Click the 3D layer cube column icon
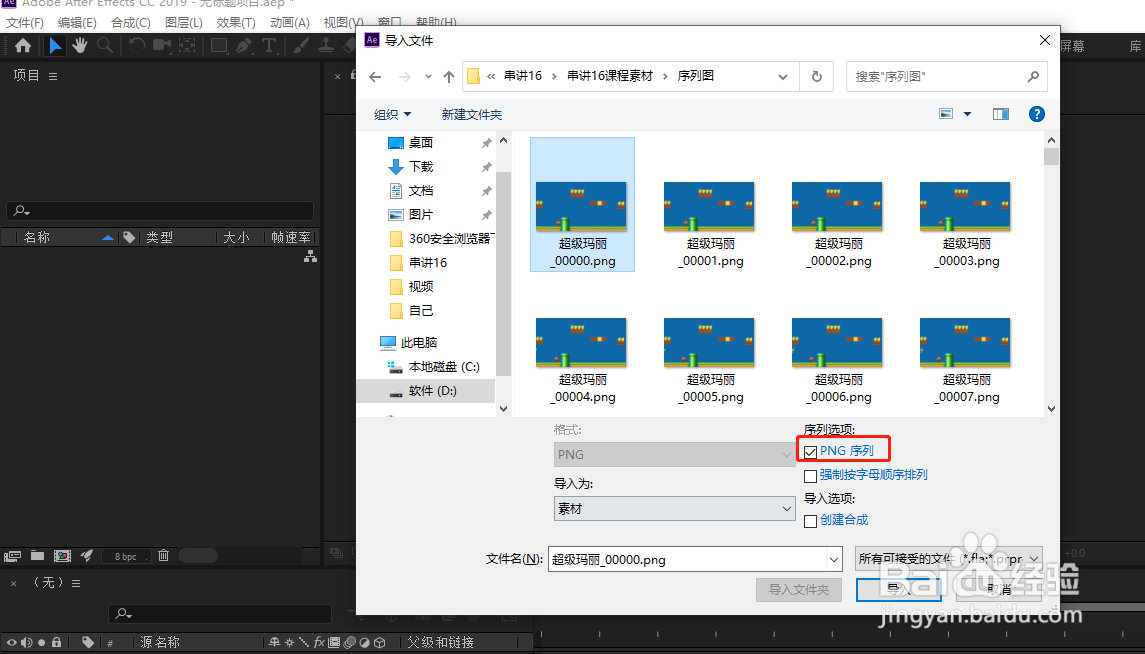1145x654 pixels. [x=380, y=642]
